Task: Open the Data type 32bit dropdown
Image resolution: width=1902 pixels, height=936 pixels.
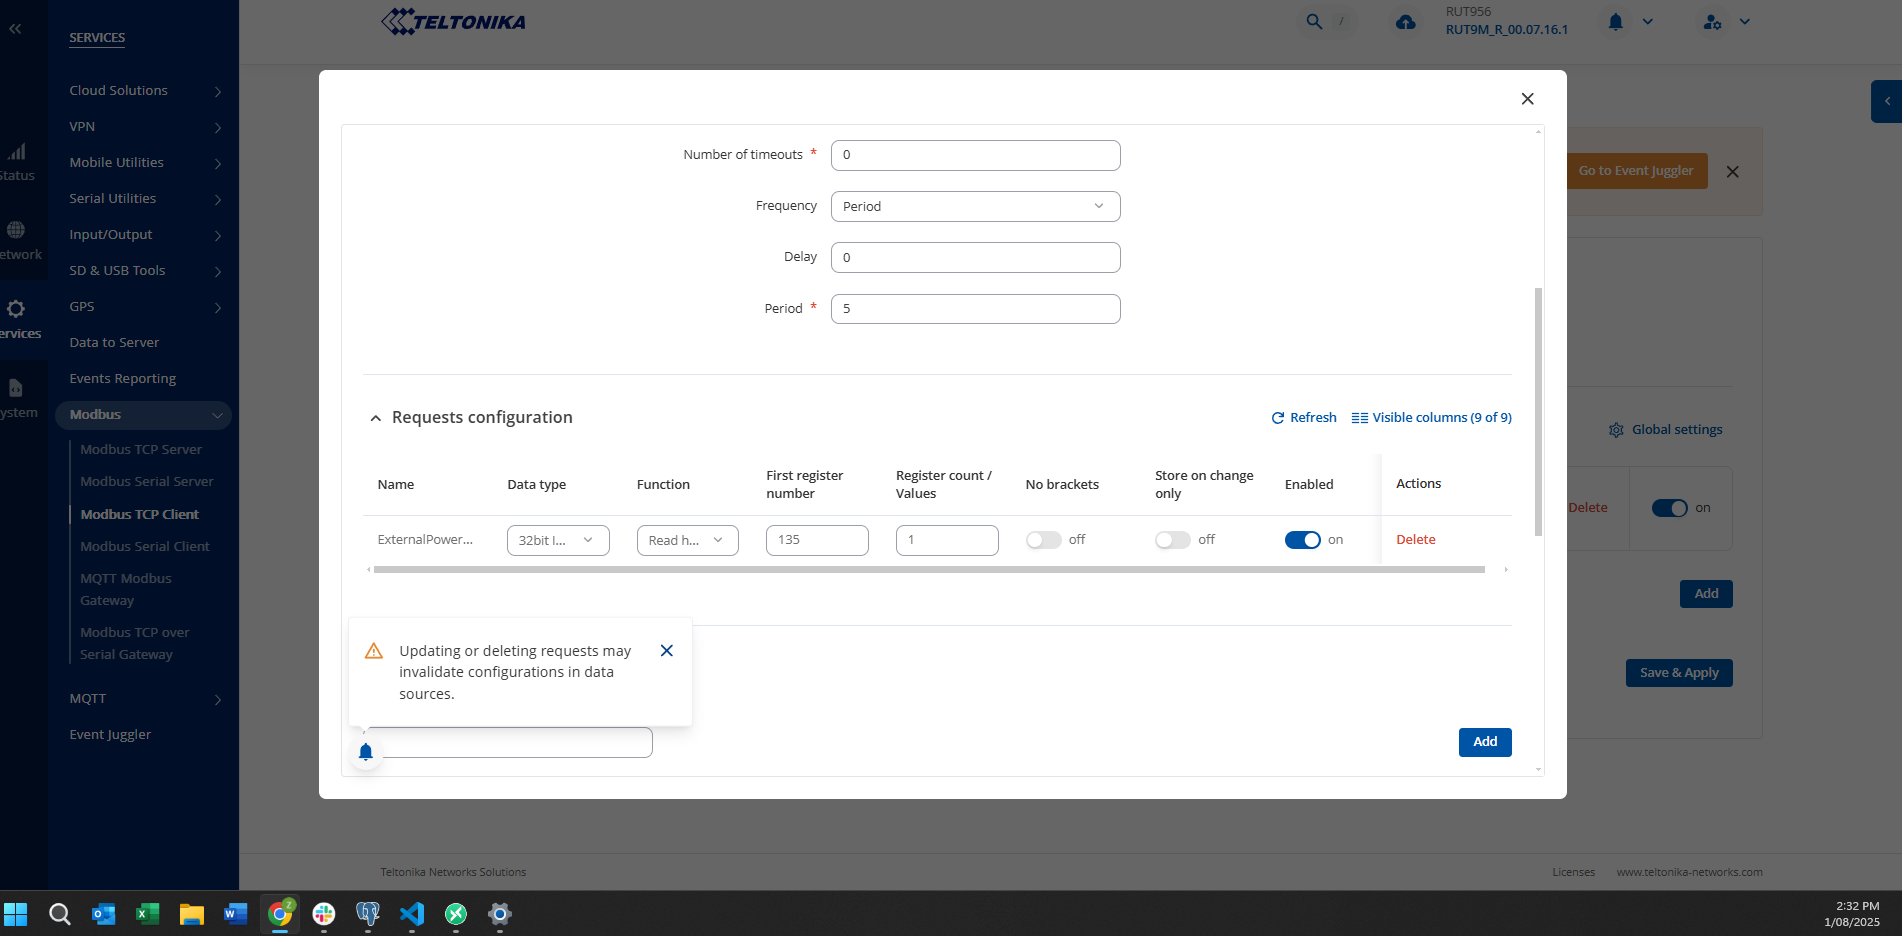Action: (558, 540)
